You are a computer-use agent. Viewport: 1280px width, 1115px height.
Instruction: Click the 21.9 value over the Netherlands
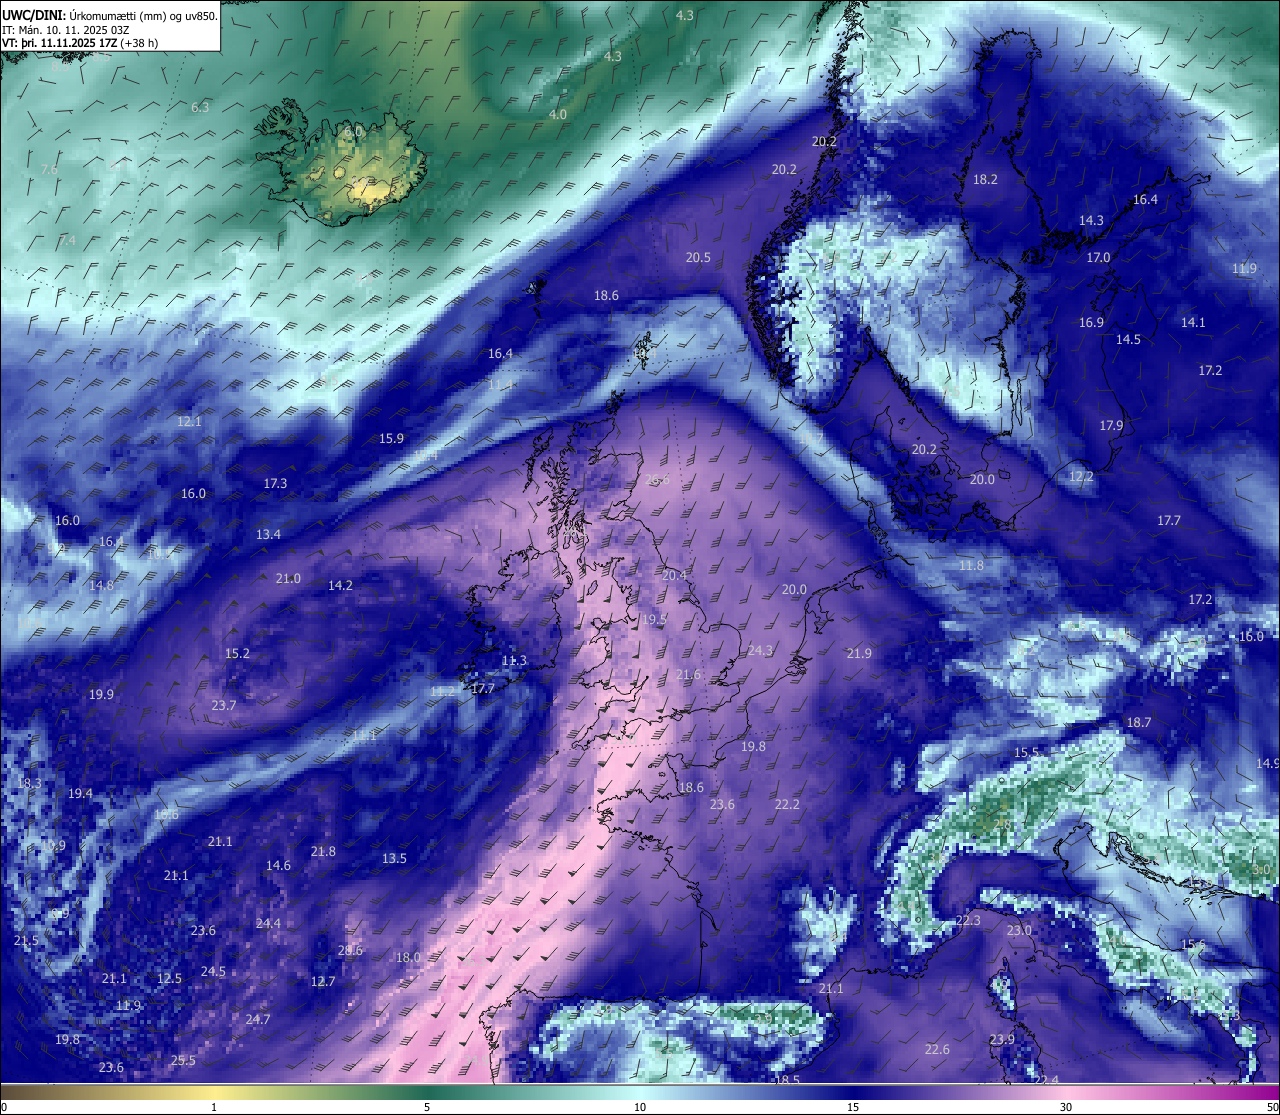(x=859, y=654)
